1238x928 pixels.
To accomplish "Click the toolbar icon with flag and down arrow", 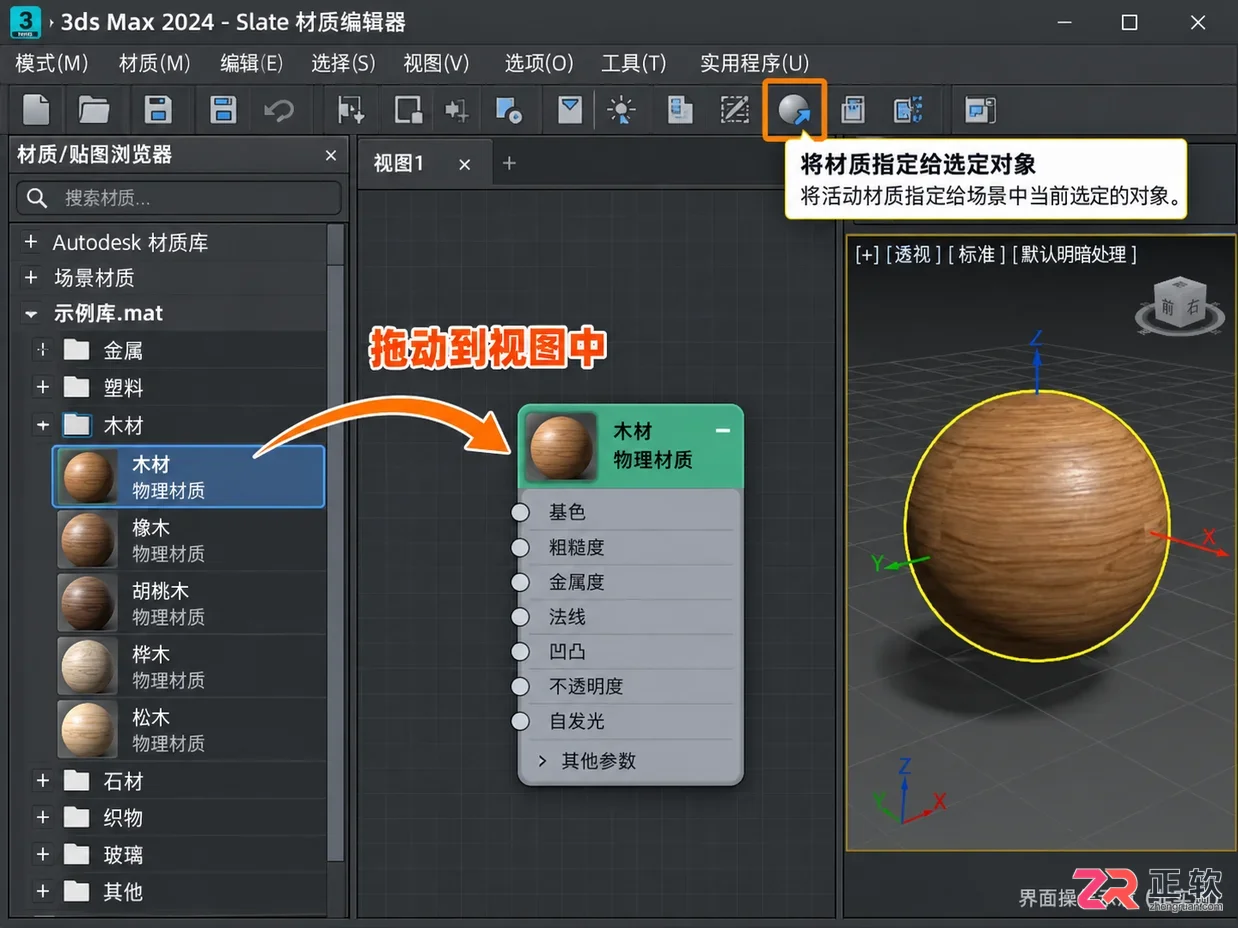I will 350,109.
